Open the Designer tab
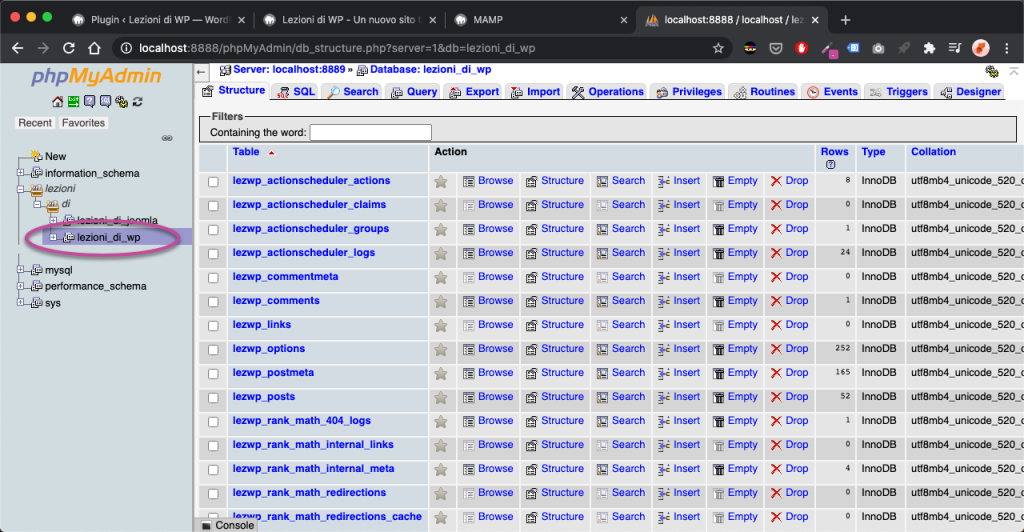 (x=970, y=92)
